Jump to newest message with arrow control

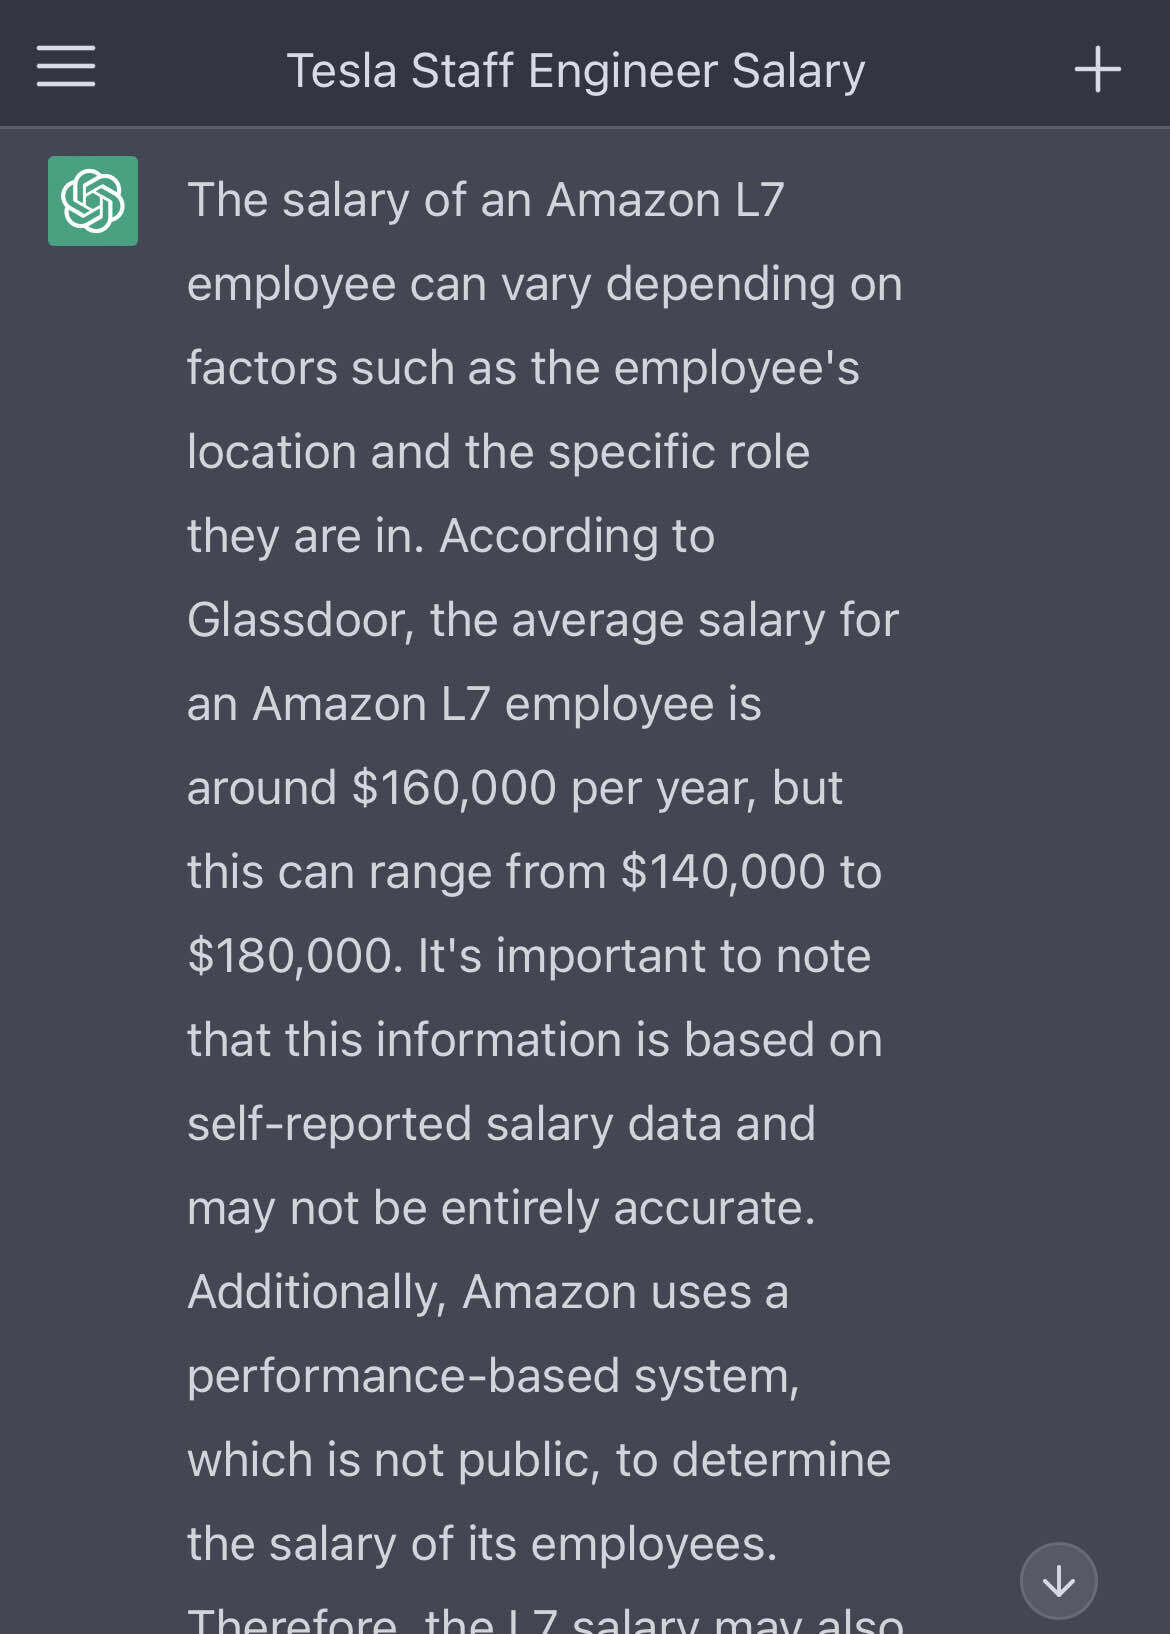(1057, 1580)
